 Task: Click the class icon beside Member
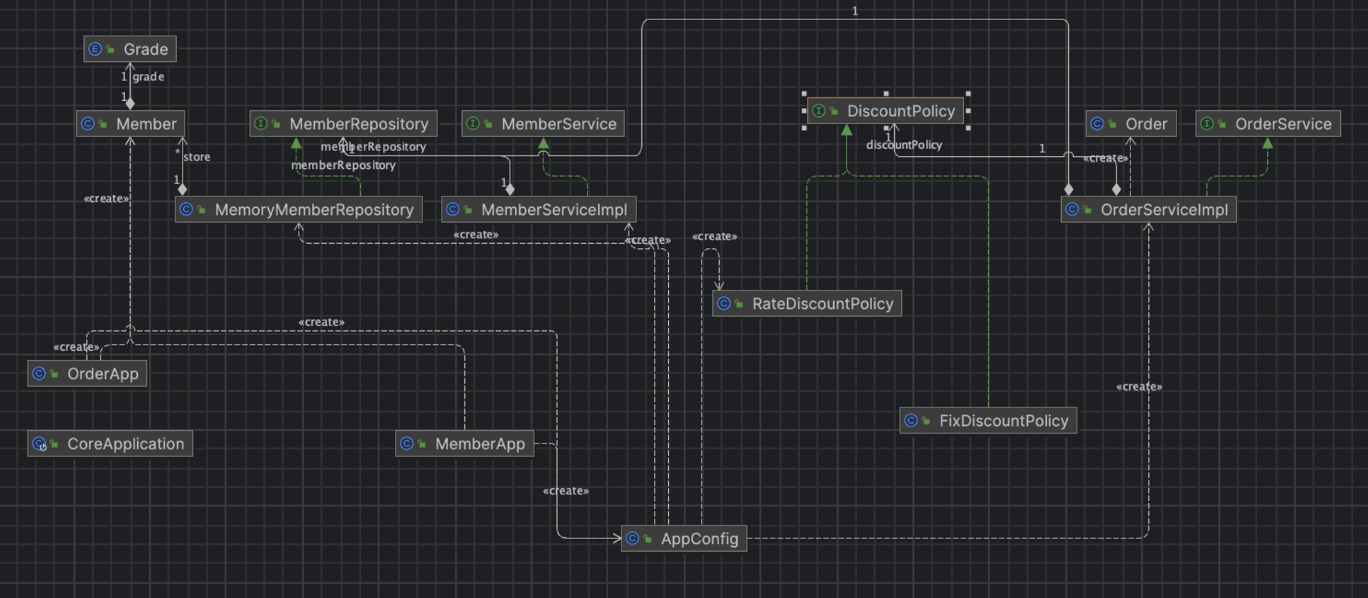pyautogui.click(x=87, y=124)
